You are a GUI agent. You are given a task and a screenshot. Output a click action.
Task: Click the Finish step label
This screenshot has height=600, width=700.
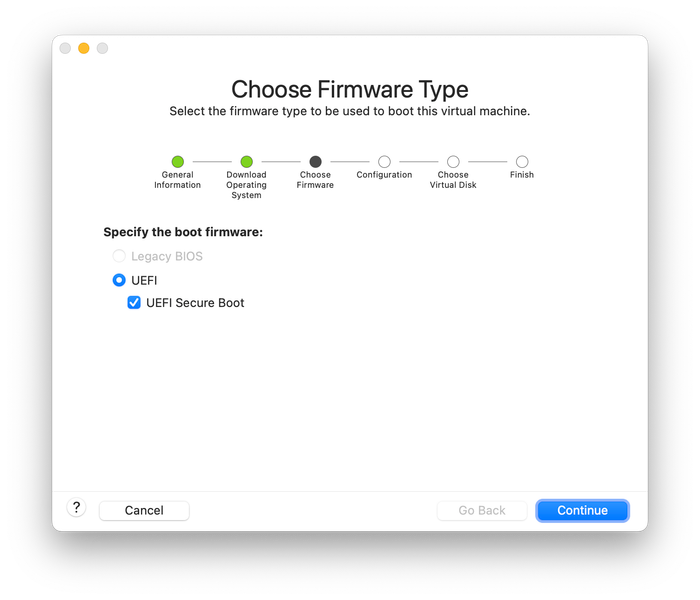pos(522,175)
